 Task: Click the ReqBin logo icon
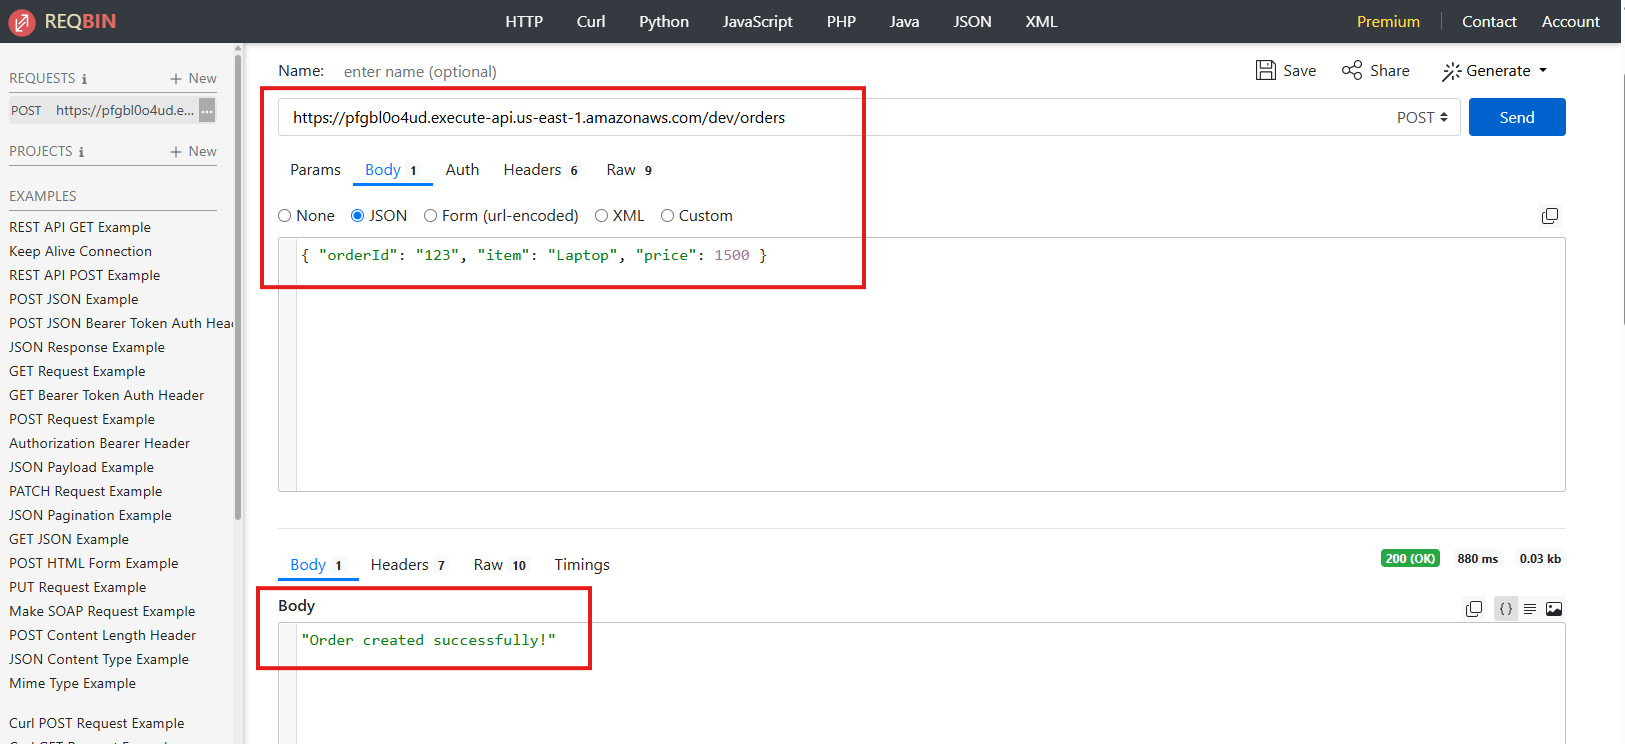[x=22, y=22]
